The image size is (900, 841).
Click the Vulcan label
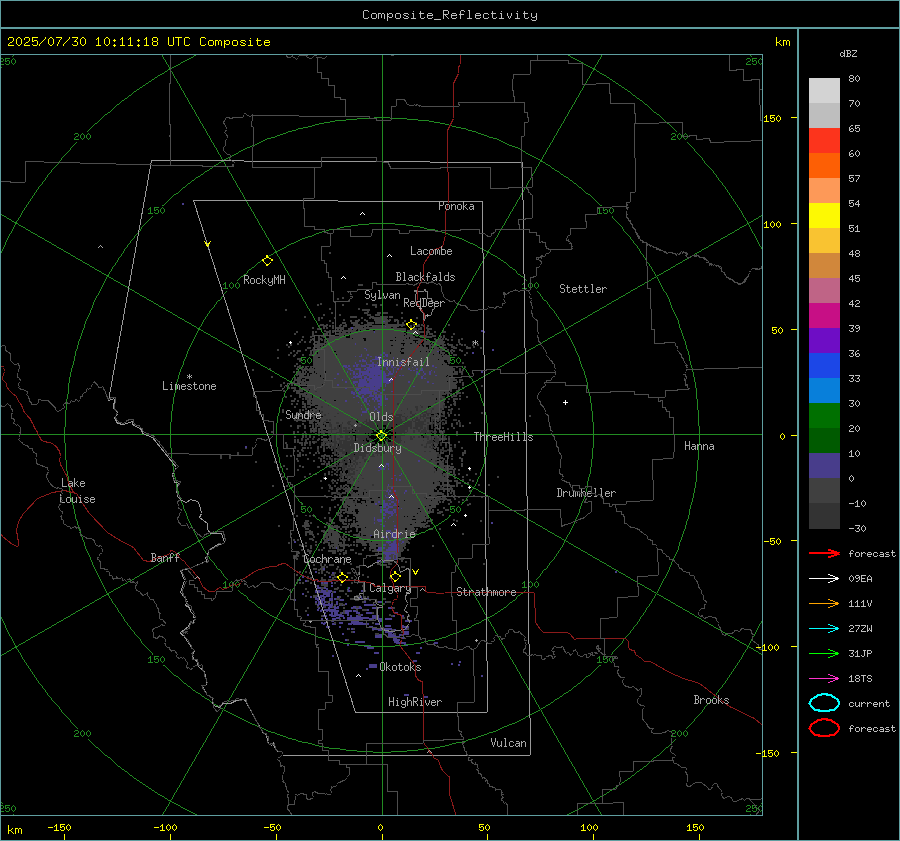[x=509, y=743]
